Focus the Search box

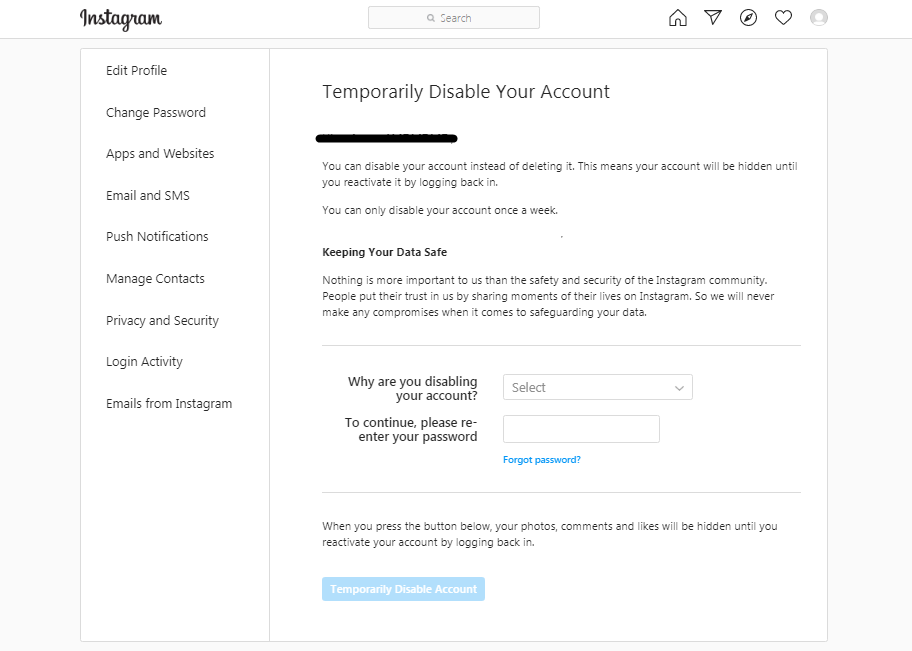[x=454, y=18]
